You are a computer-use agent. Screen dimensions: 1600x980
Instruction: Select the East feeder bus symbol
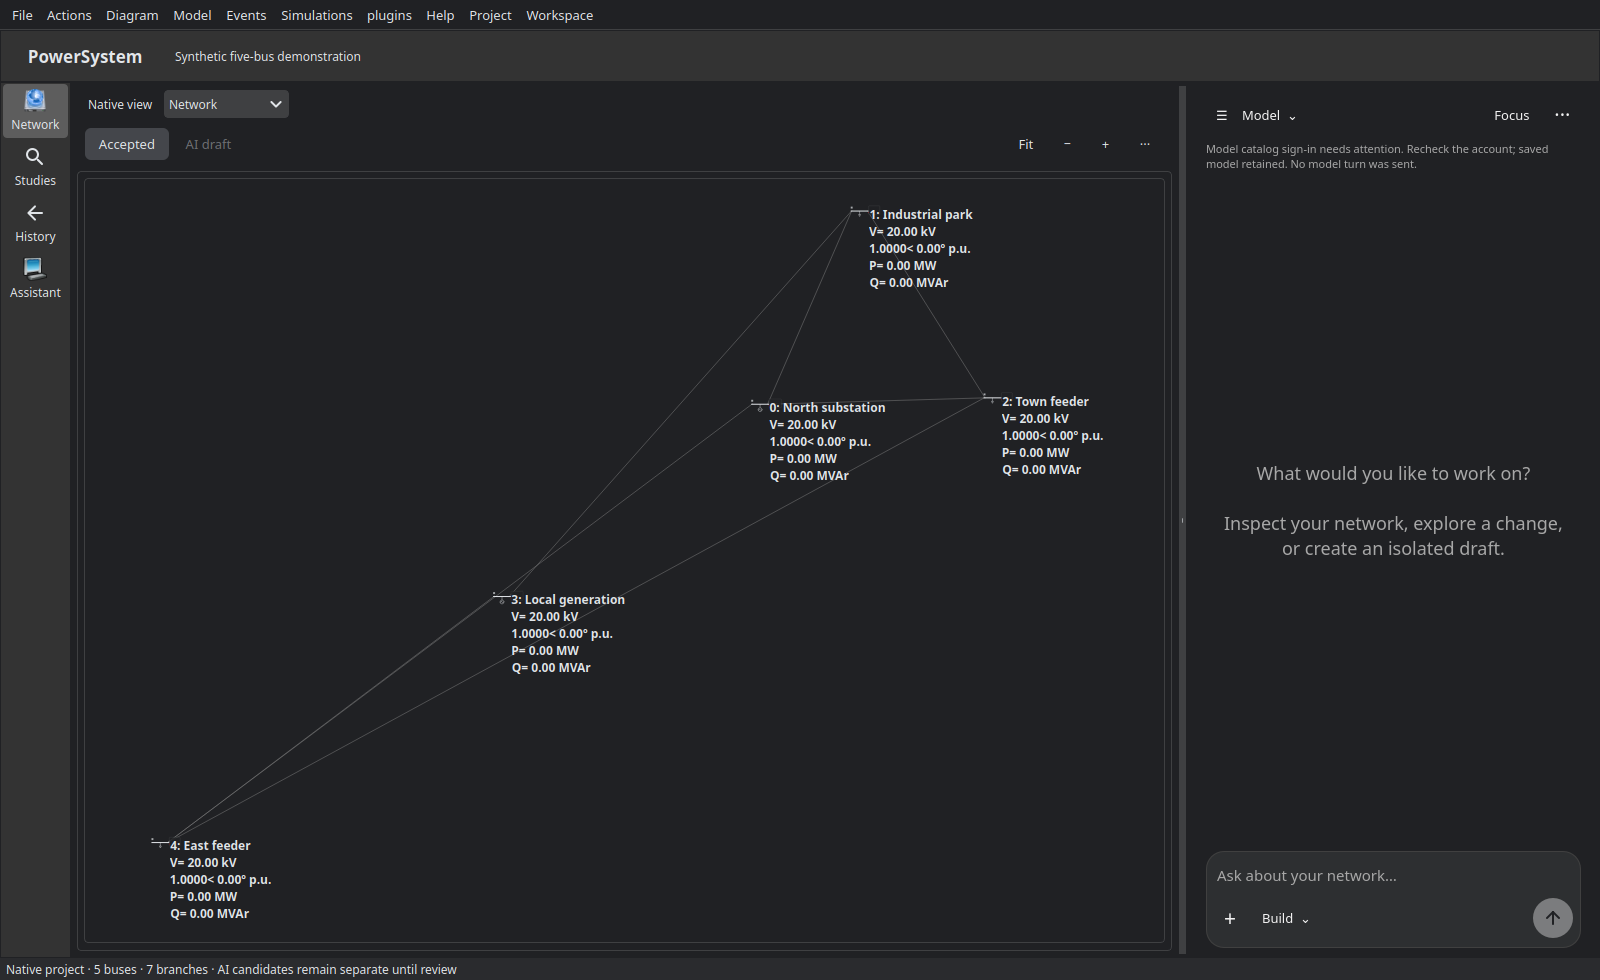point(160,843)
